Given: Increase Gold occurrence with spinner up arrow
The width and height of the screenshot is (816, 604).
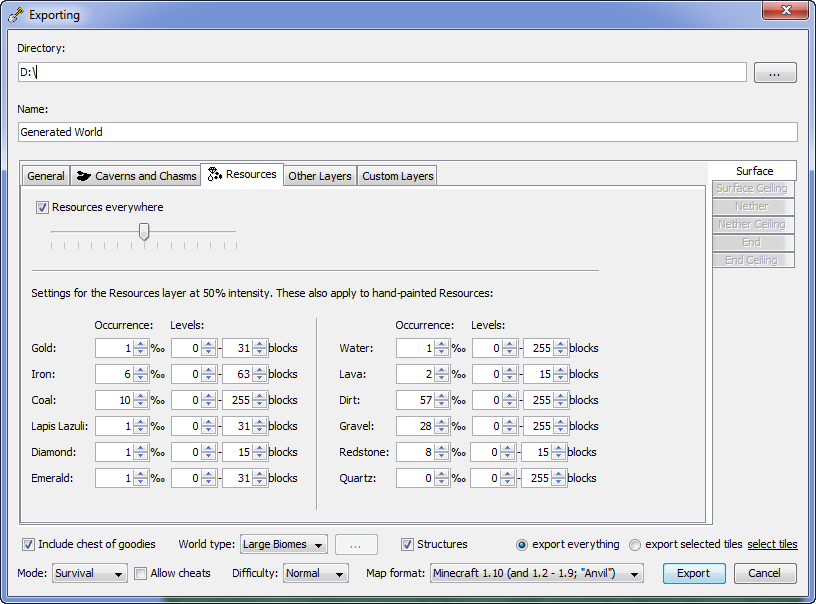Looking at the screenshot, I should 141,344.
